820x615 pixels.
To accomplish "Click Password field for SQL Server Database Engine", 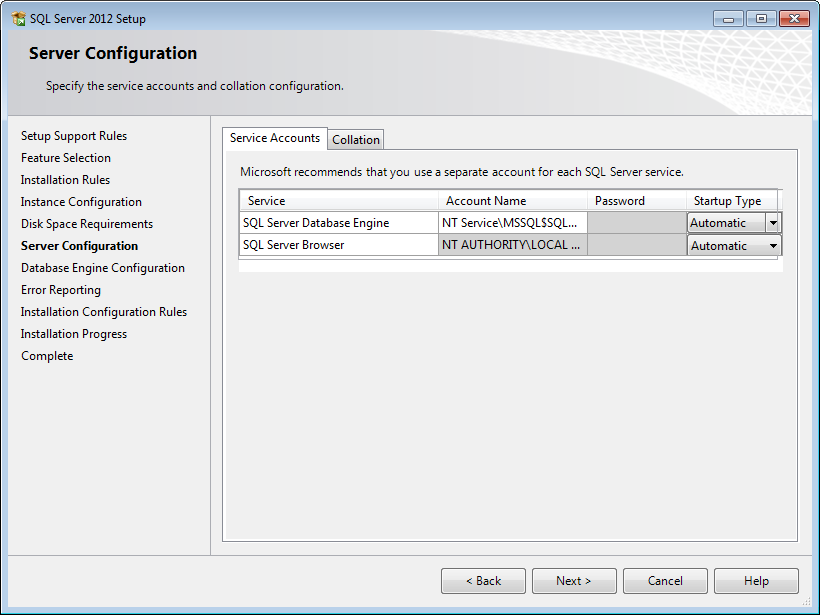I will (637, 223).
